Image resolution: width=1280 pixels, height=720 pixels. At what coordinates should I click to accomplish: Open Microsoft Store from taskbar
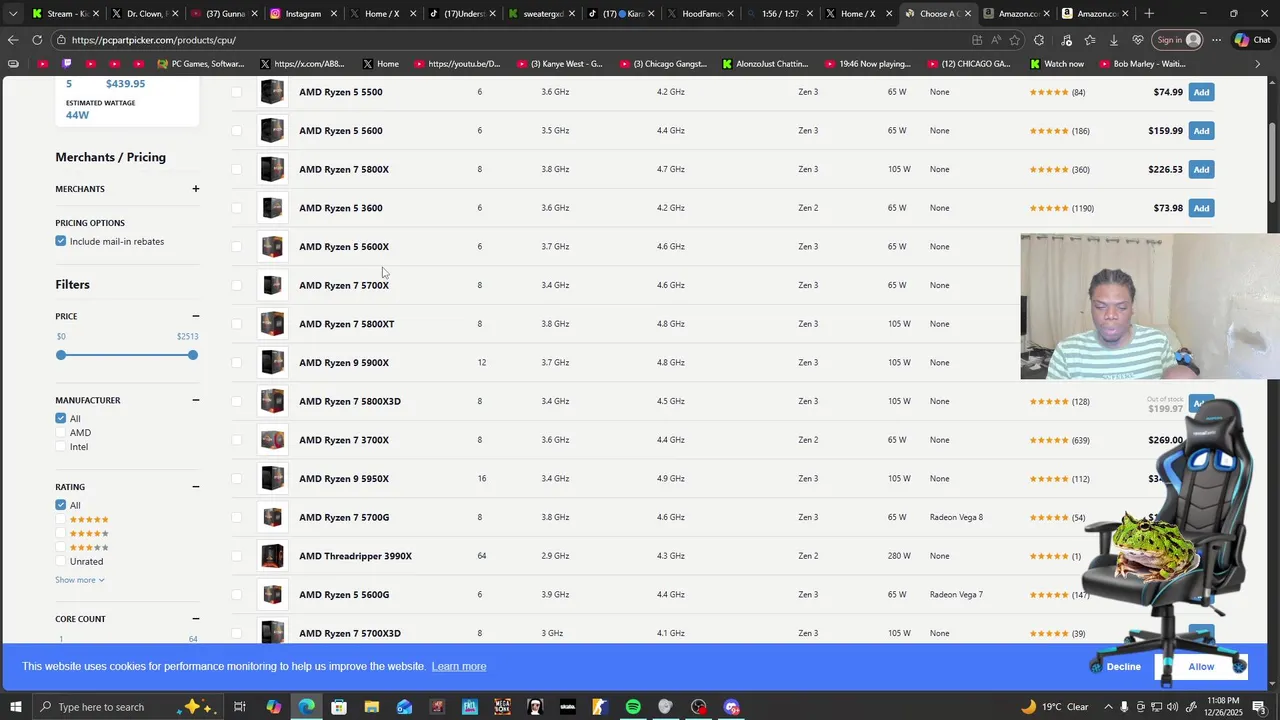(339, 707)
